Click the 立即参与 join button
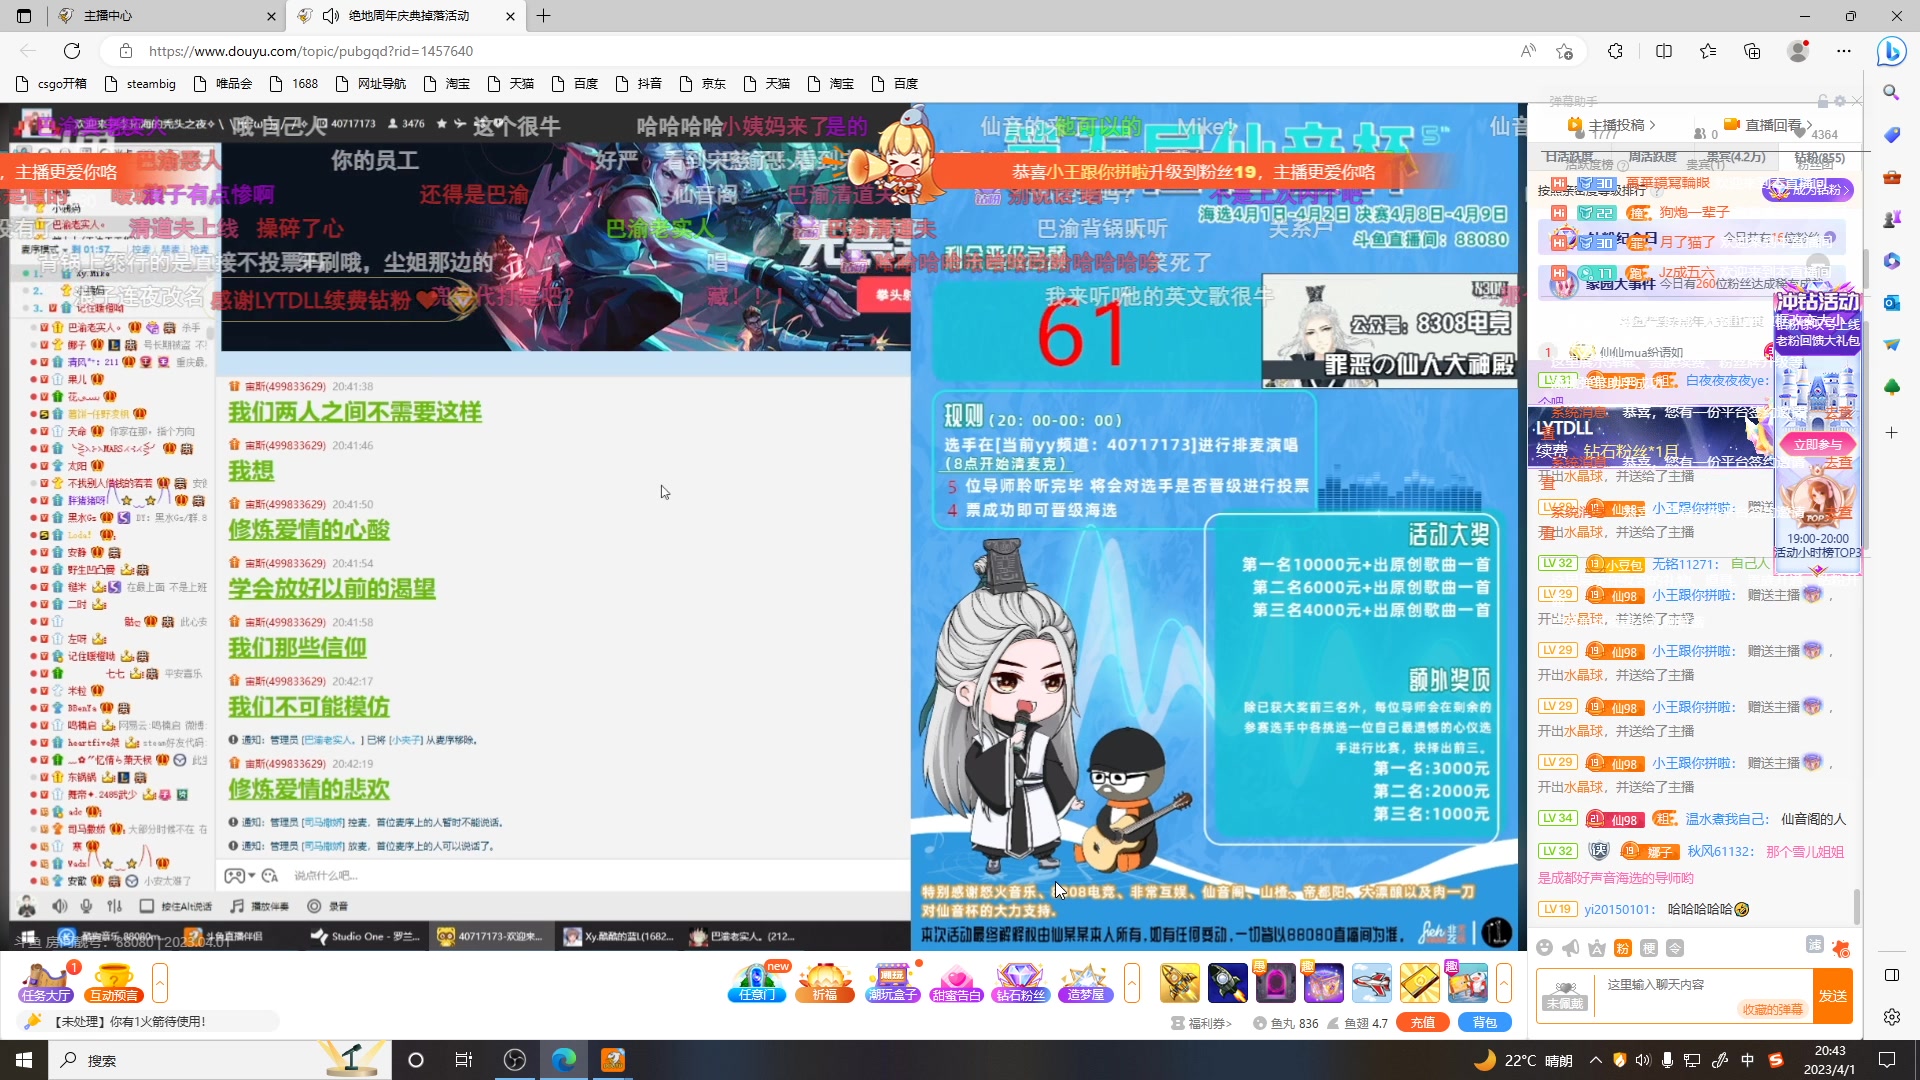The height and width of the screenshot is (1080, 1920). 1817,444
